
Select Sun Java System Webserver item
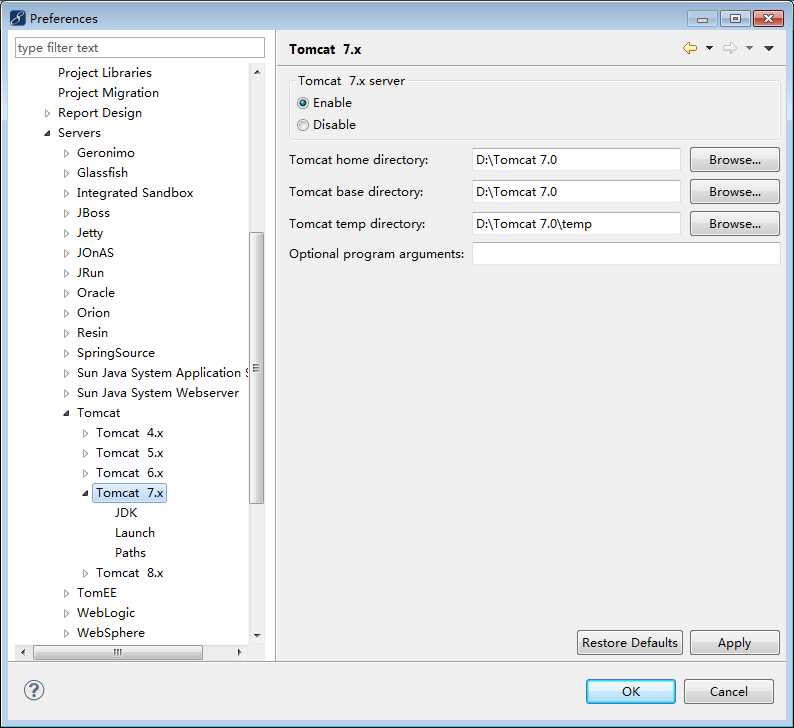click(x=157, y=393)
